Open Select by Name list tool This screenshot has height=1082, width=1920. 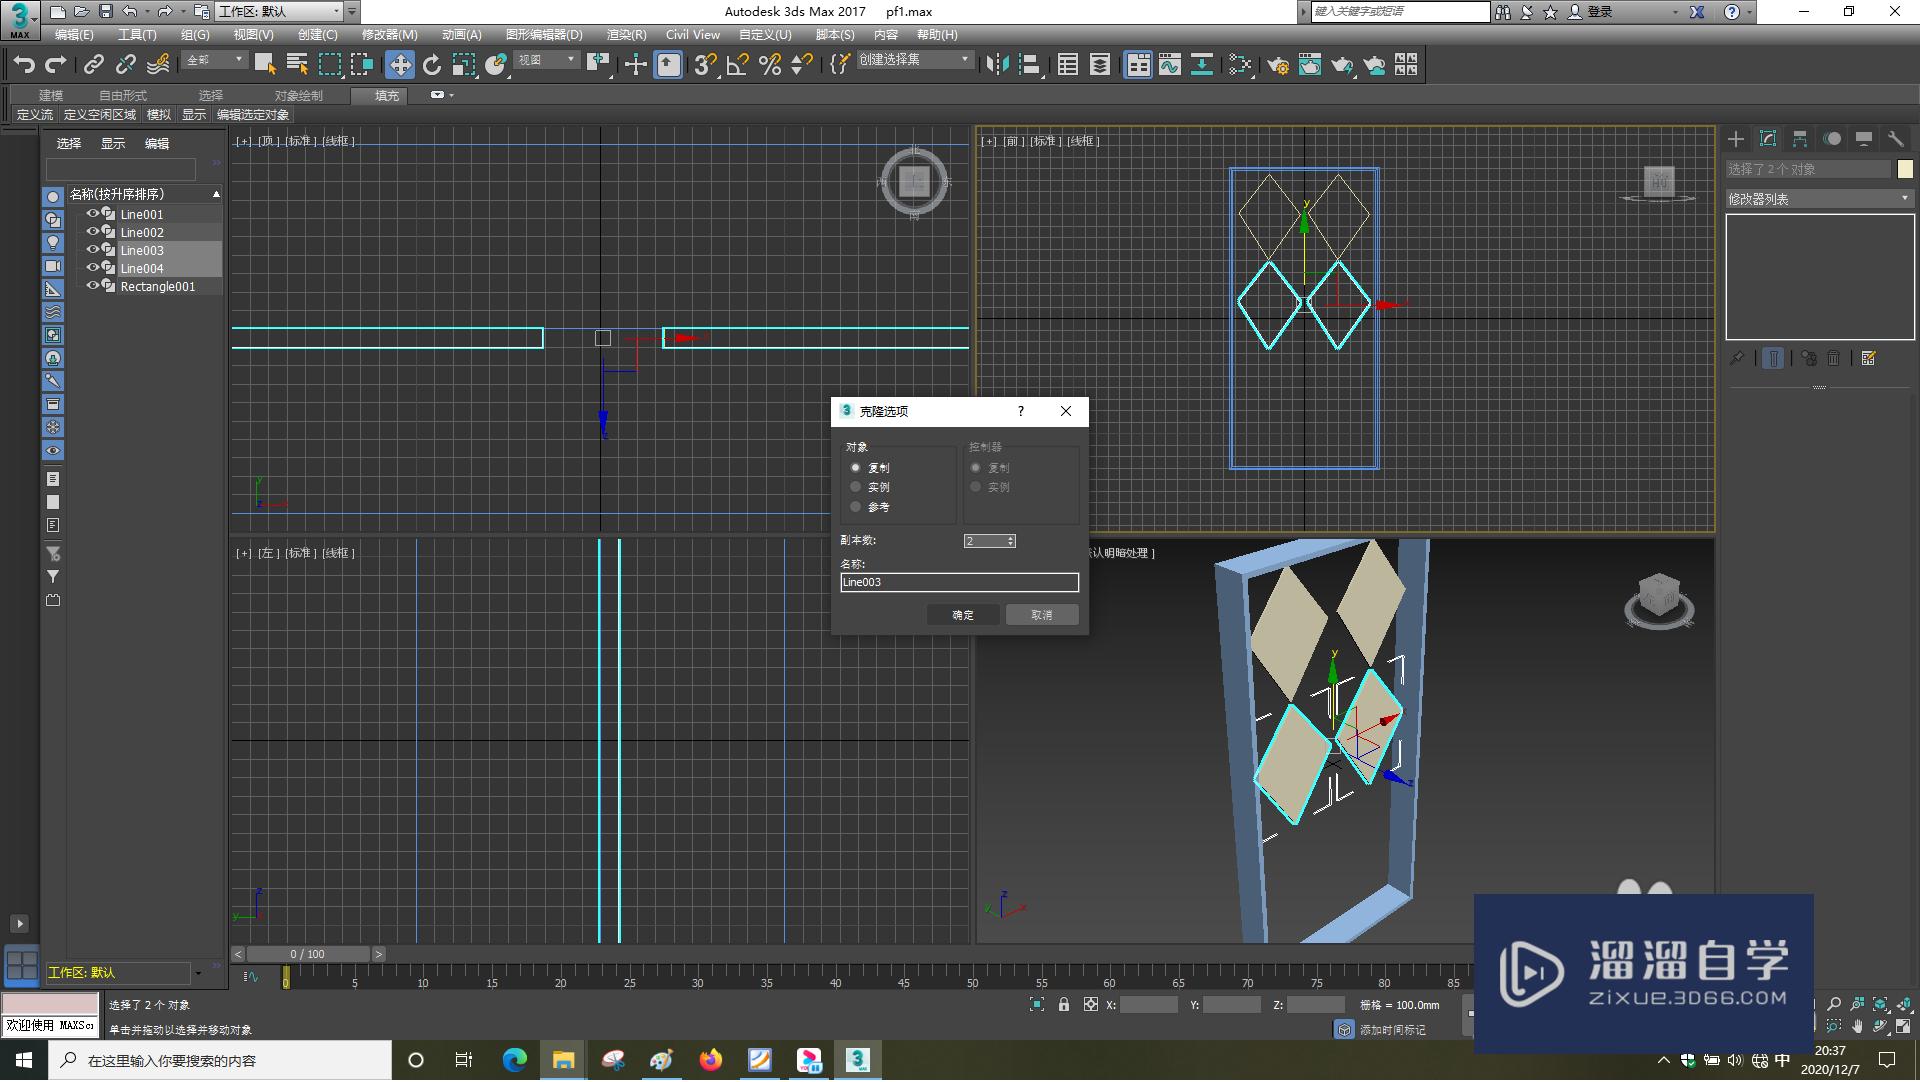click(x=297, y=65)
